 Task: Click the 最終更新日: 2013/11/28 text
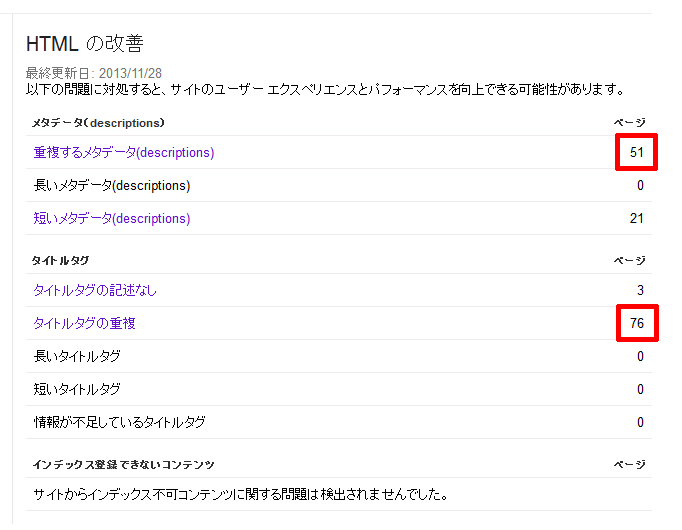click(x=94, y=73)
